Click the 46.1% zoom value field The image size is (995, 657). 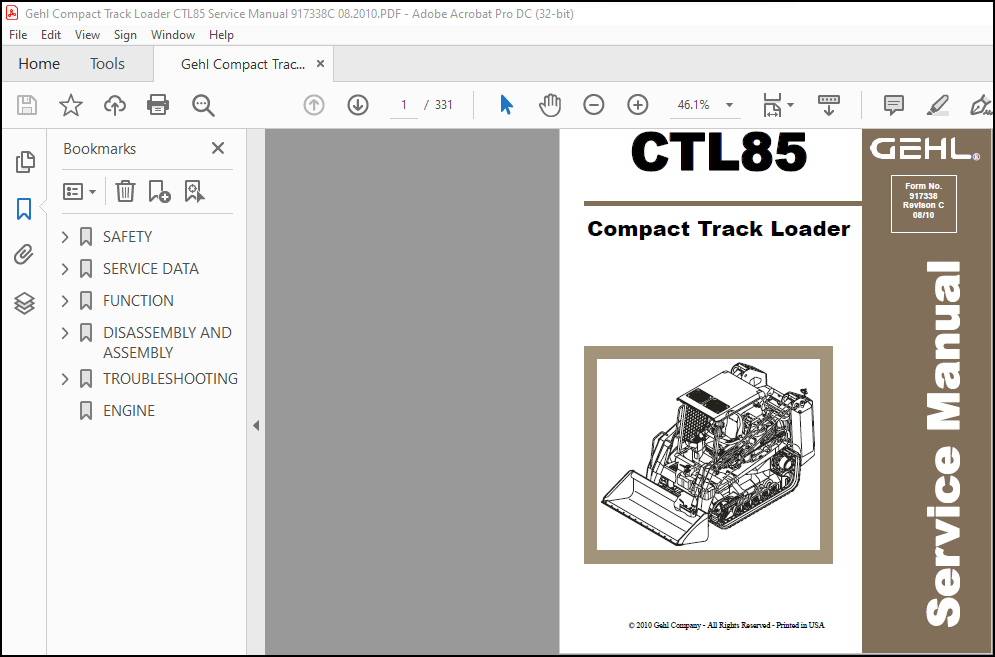(x=694, y=105)
